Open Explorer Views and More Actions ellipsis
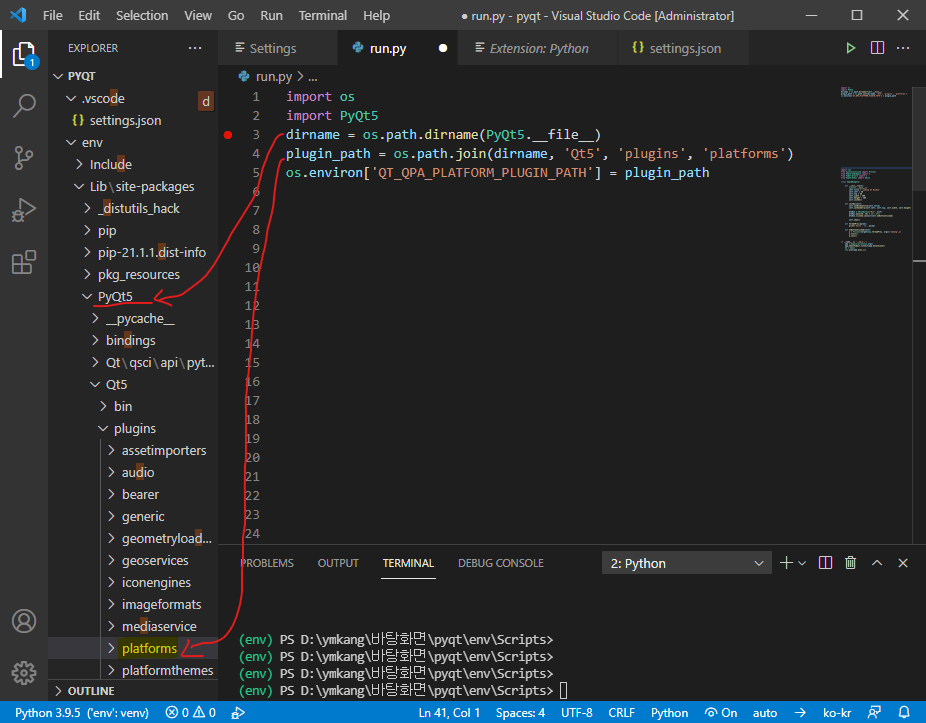926x723 pixels. (x=195, y=48)
